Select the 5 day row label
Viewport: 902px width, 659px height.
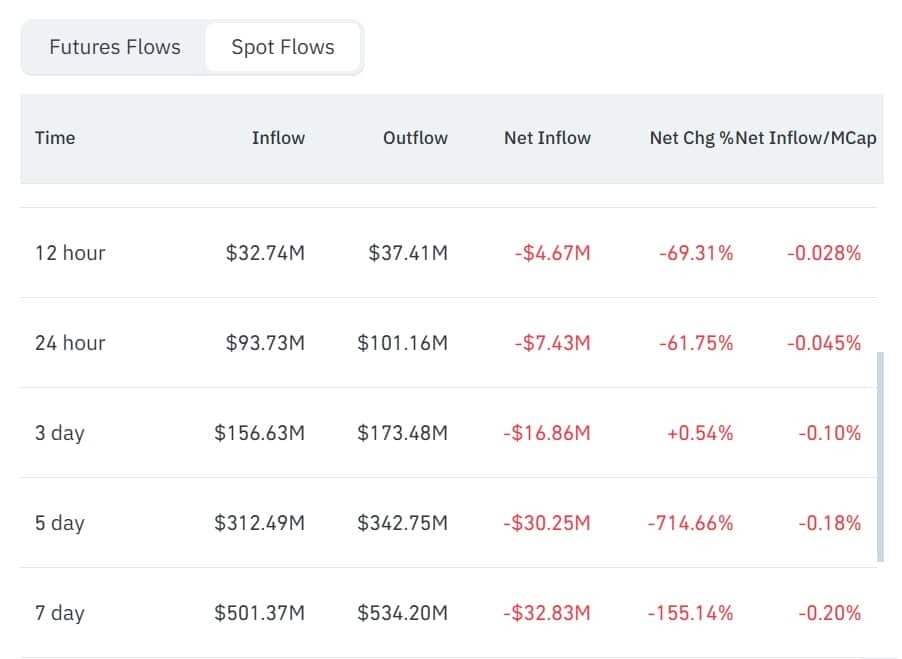[60, 523]
